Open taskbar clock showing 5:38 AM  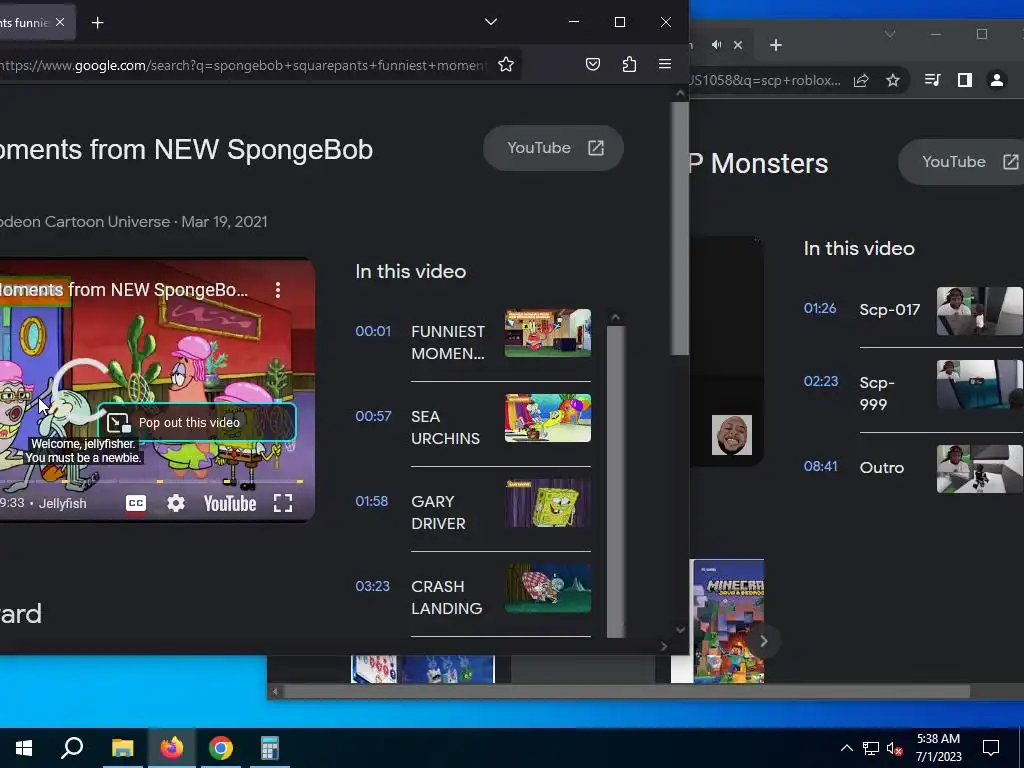point(938,748)
